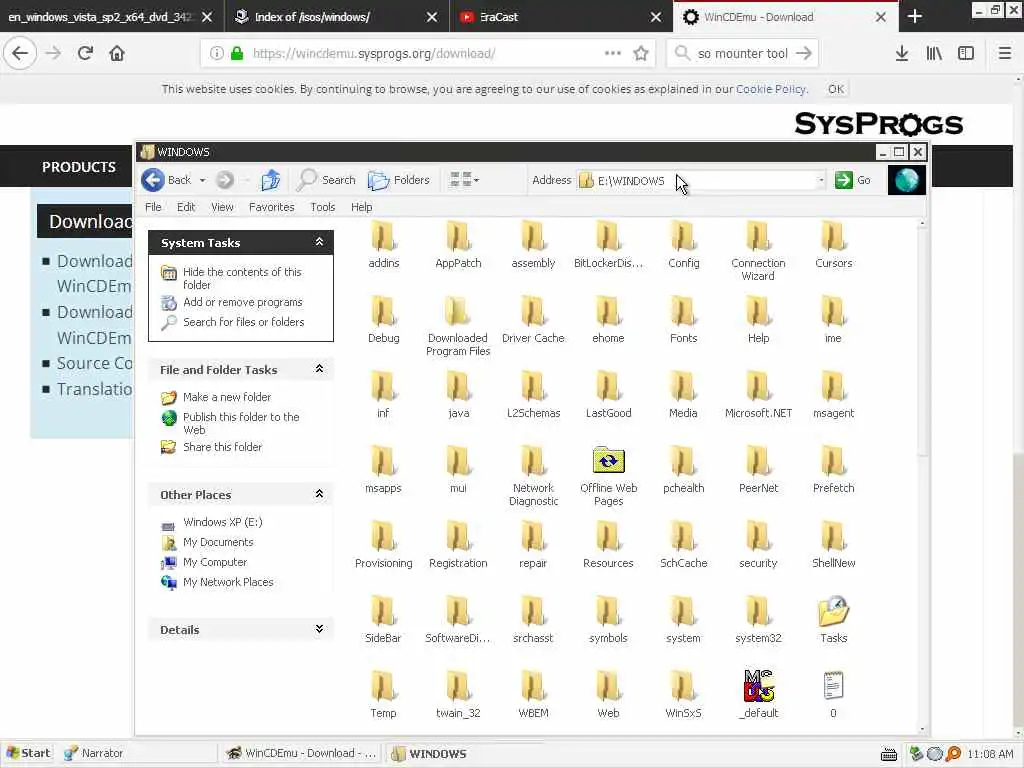Select the addins folder icon

coord(383,237)
